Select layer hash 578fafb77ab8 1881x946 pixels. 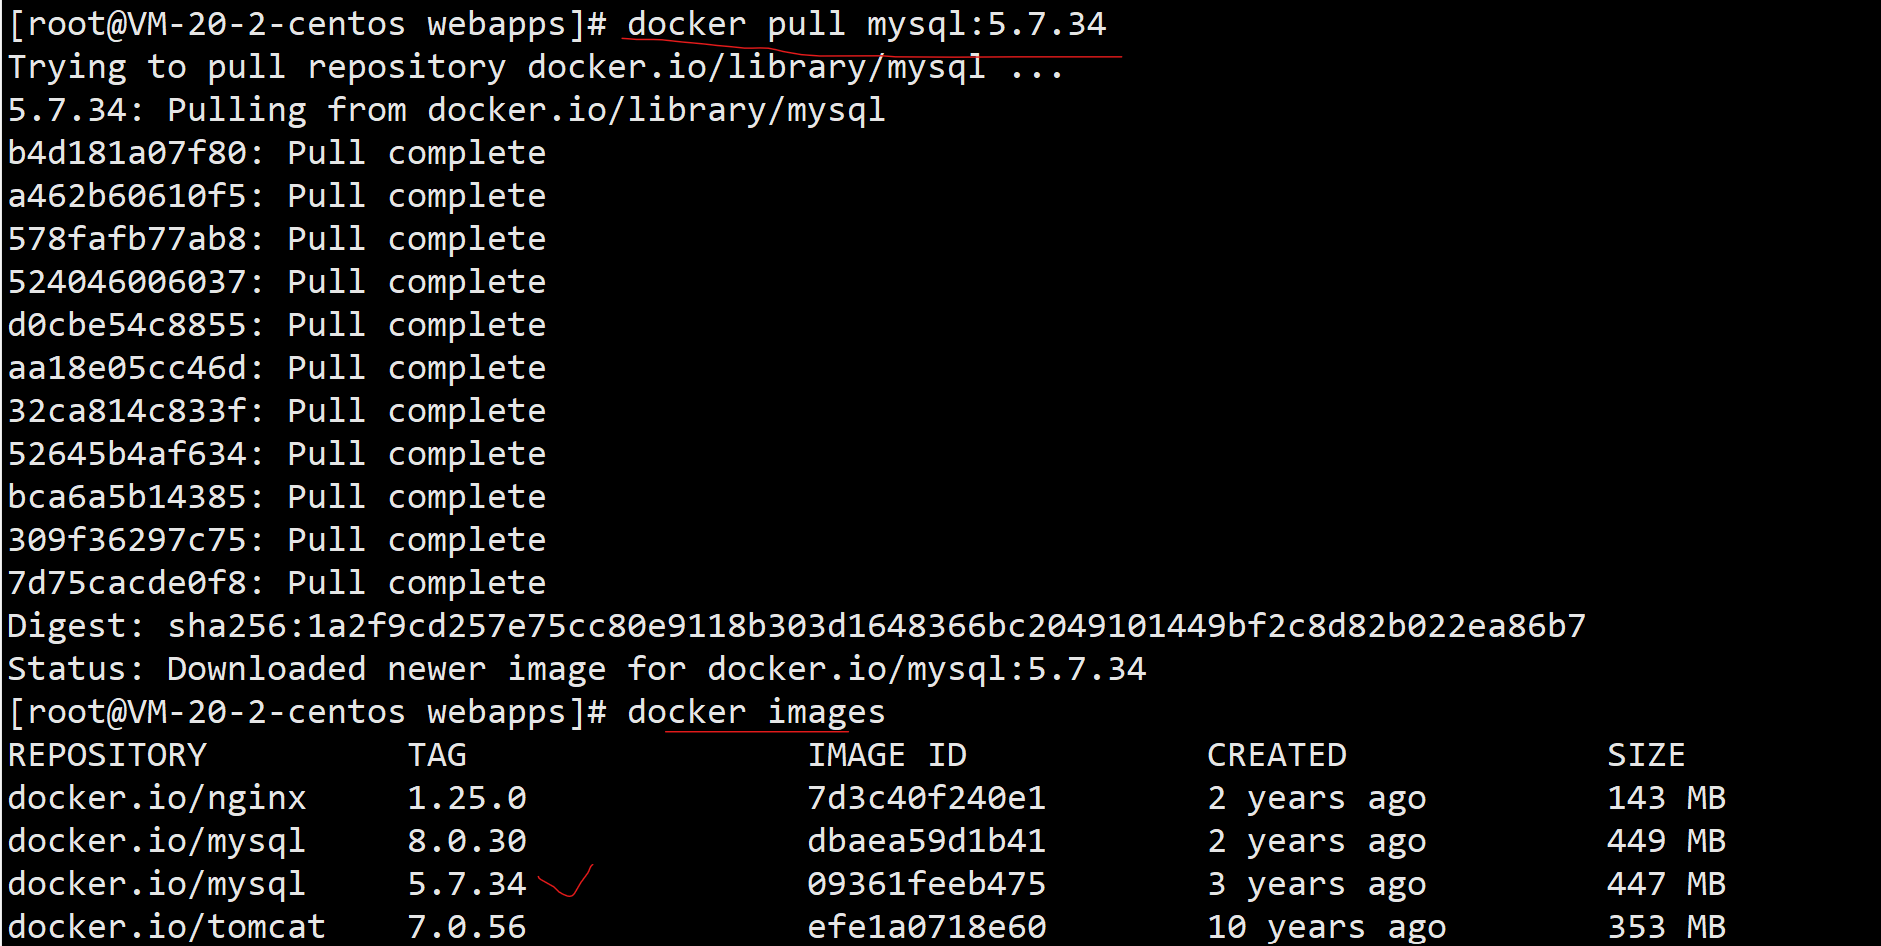click(127, 239)
